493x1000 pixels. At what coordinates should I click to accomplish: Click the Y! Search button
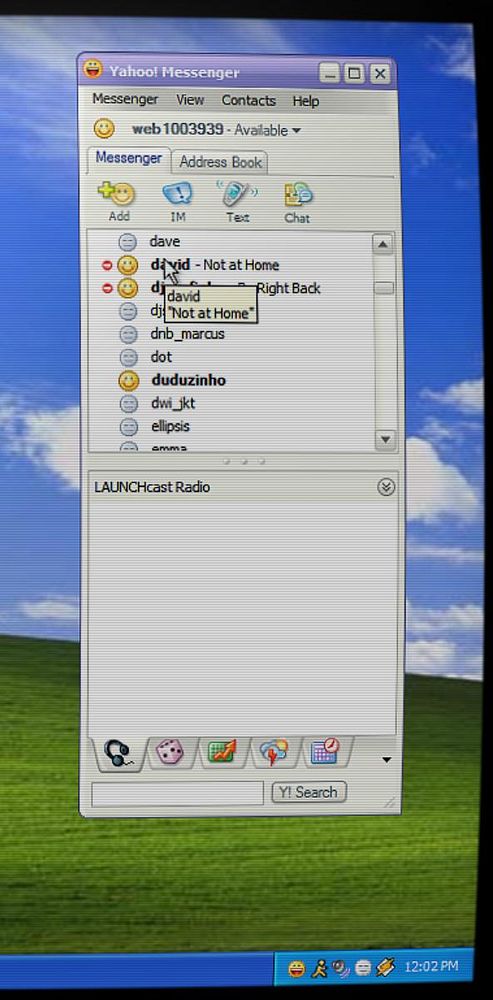tap(309, 792)
